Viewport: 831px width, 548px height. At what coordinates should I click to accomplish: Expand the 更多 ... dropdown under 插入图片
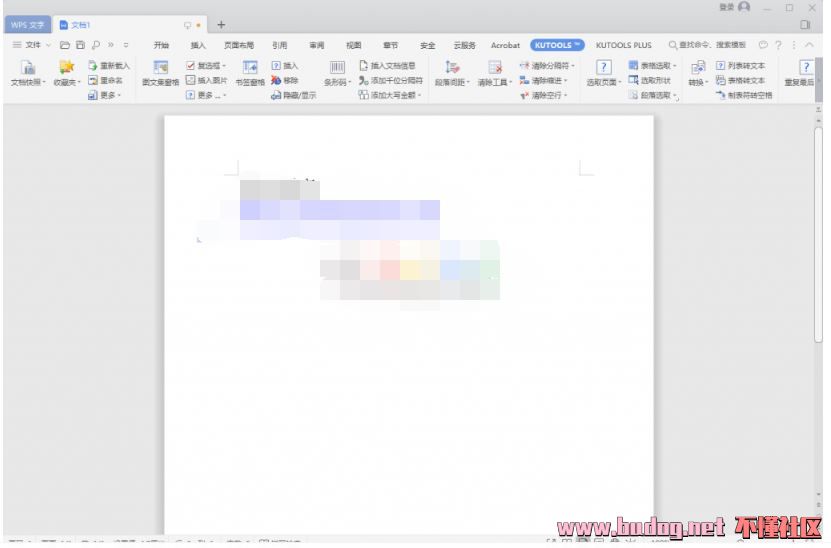(206, 95)
